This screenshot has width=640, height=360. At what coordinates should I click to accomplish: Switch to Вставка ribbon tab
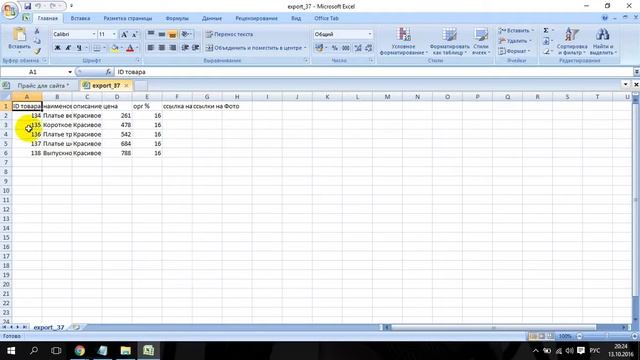(x=80, y=18)
